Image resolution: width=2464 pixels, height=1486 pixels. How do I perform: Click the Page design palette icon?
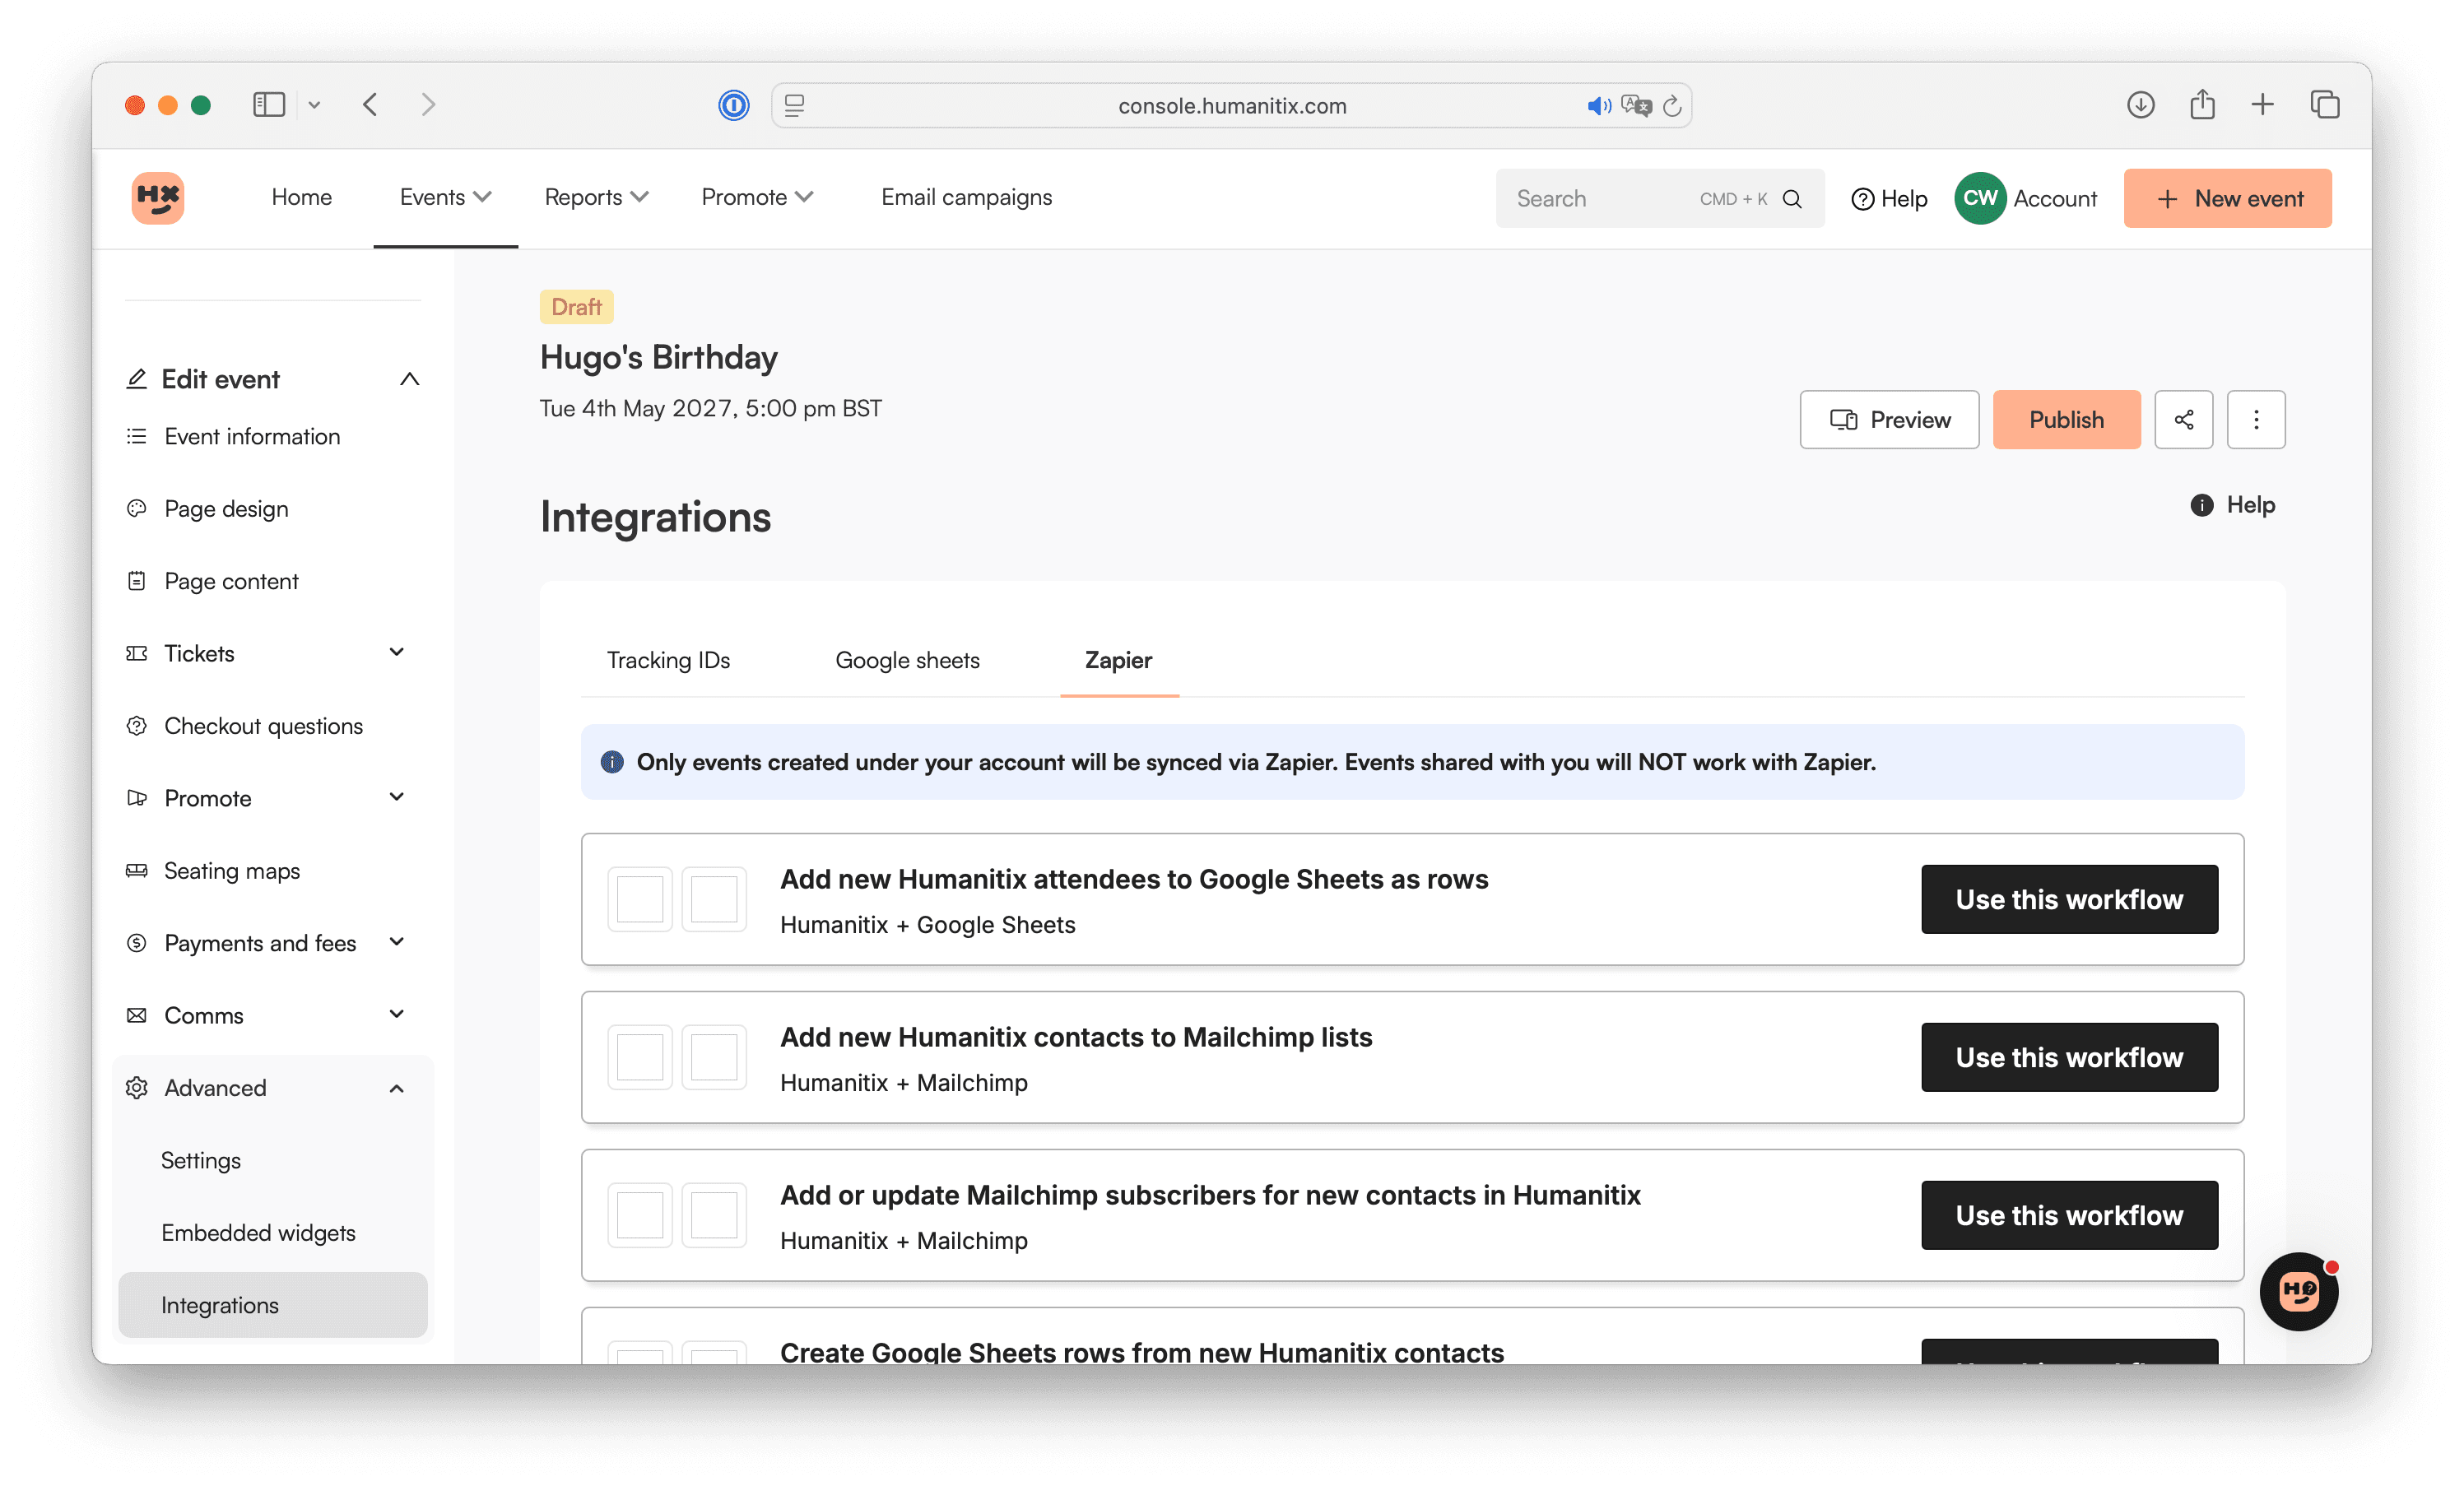[137, 508]
